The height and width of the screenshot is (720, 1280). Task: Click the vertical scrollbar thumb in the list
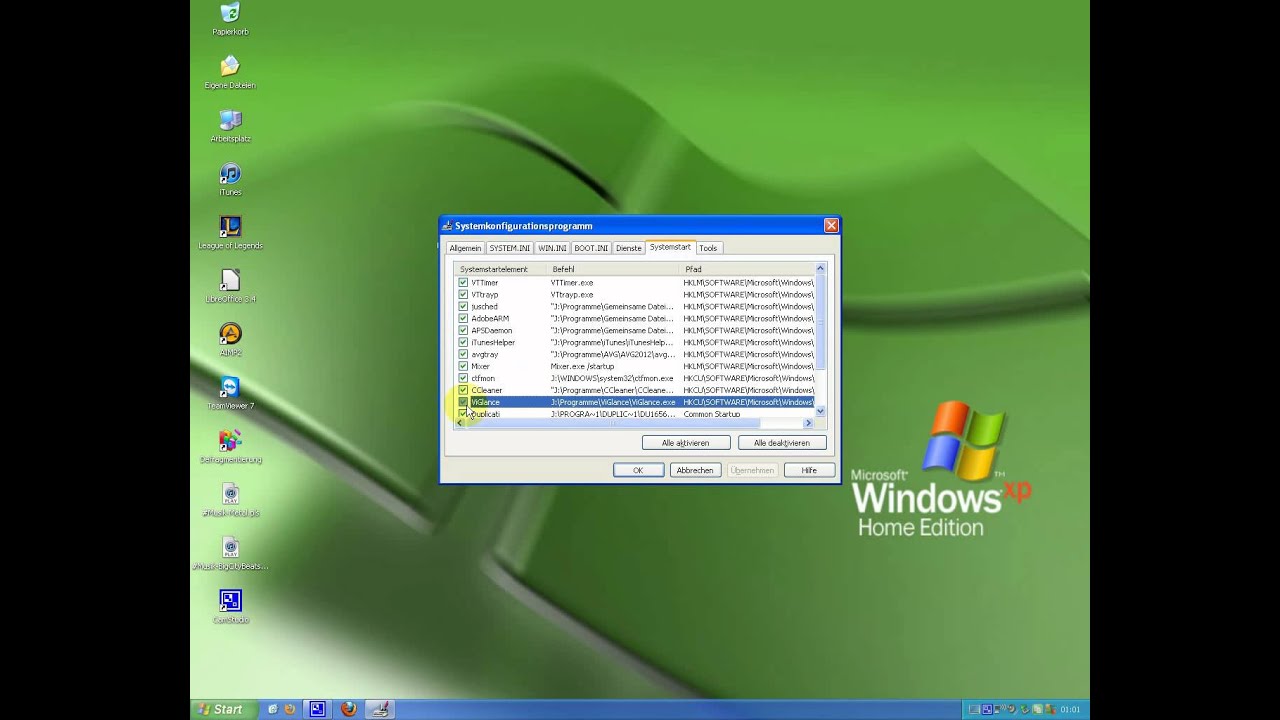(820, 320)
